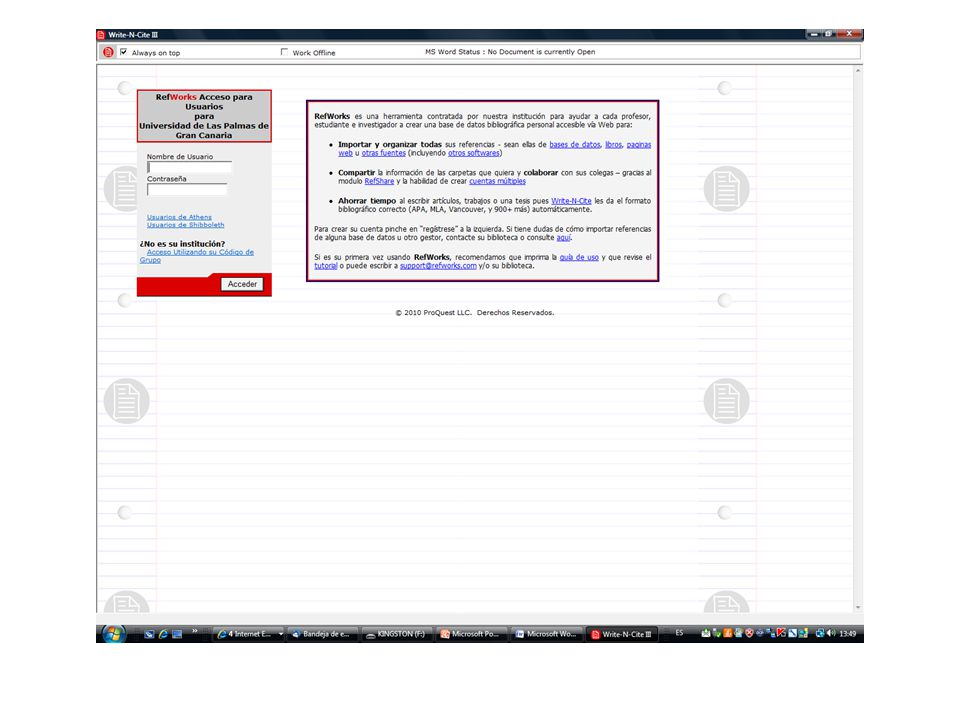Open the guía de uso link

point(579,257)
